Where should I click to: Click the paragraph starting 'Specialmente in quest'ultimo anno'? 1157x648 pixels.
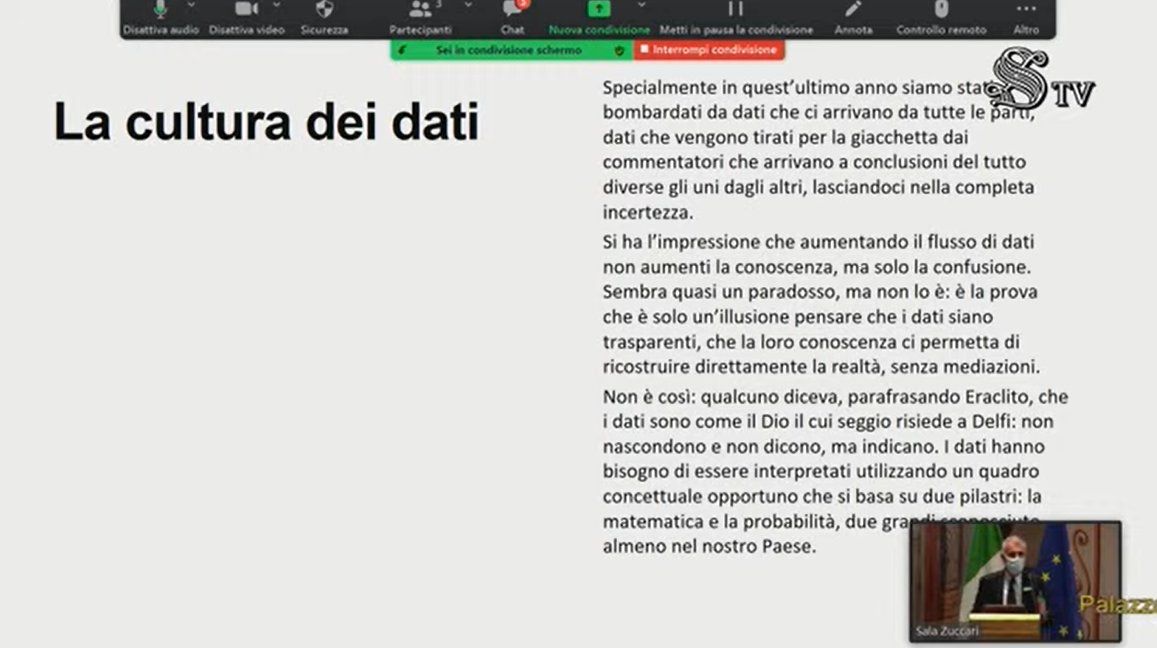(818, 150)
